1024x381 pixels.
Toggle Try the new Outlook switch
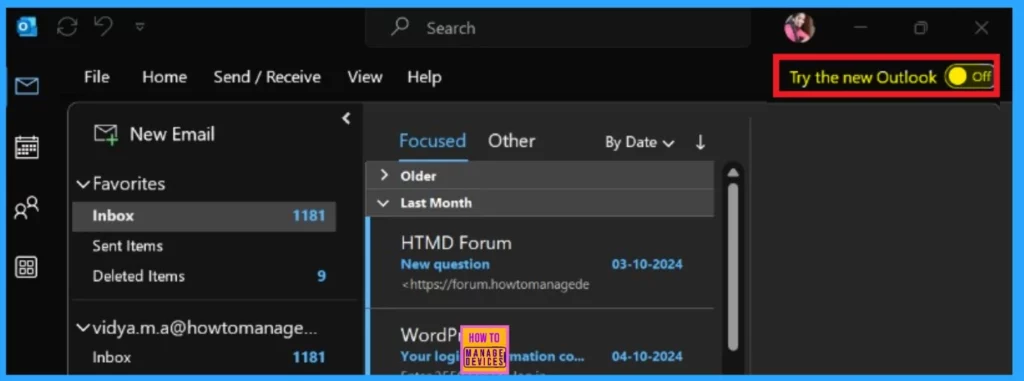(x=969, y=77)
